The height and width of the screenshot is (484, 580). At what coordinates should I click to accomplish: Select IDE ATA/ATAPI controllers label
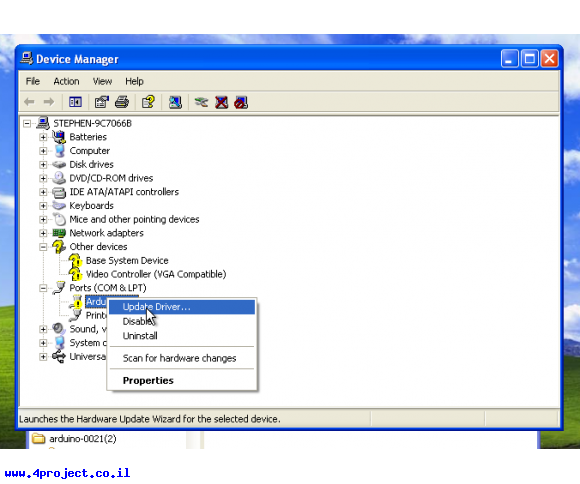point(124,192)
